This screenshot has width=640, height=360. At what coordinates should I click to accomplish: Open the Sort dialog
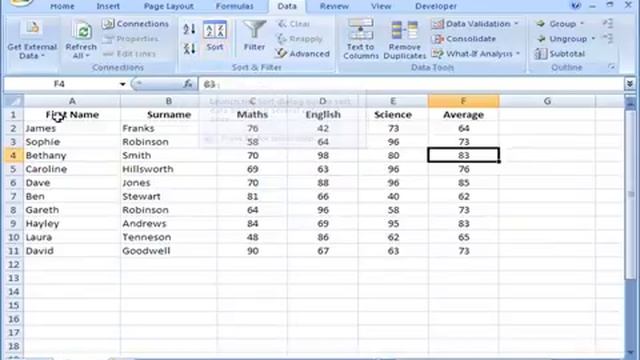click(215, 36)
